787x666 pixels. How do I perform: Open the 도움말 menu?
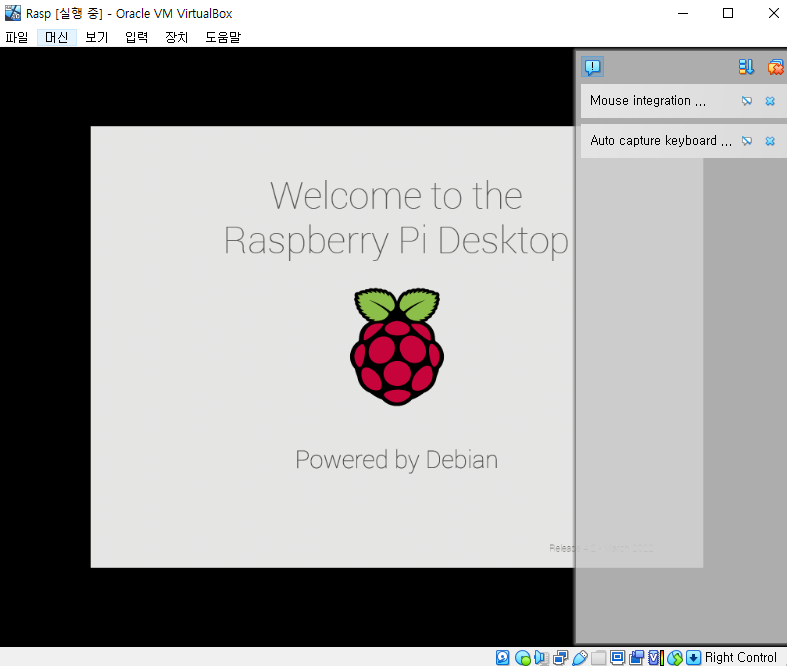[223, 37]
